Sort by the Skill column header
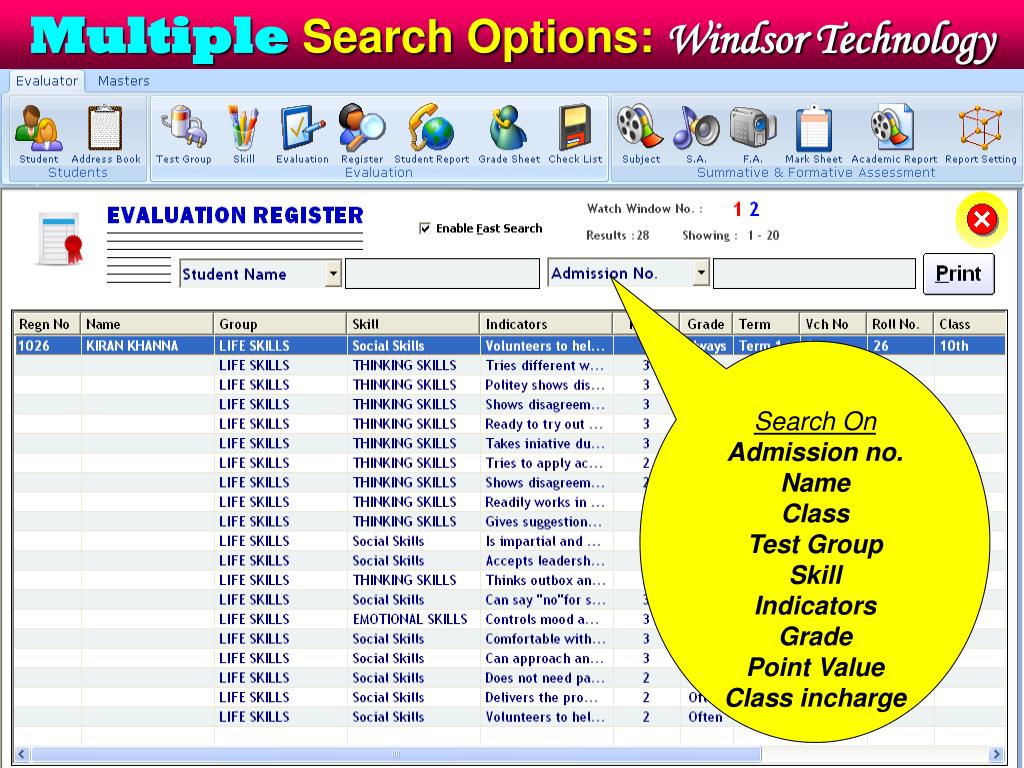 tap(413, 324)
